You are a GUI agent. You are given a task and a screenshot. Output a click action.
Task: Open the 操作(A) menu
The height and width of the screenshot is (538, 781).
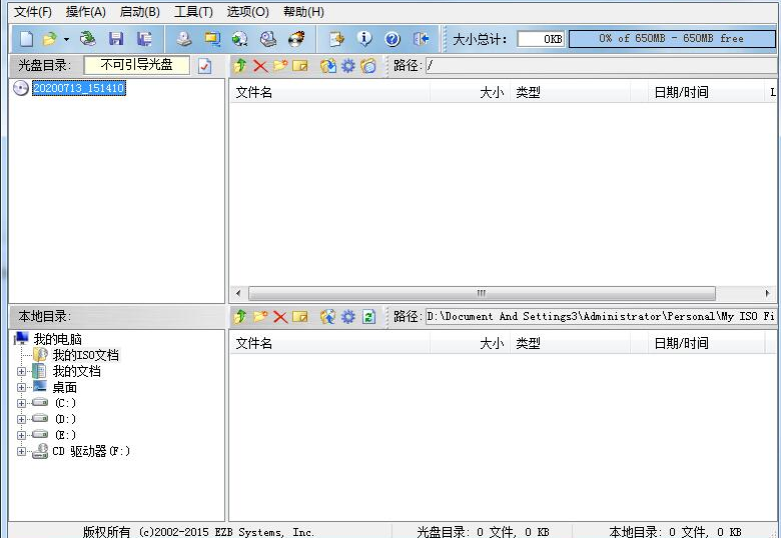(x=86, y=11)
